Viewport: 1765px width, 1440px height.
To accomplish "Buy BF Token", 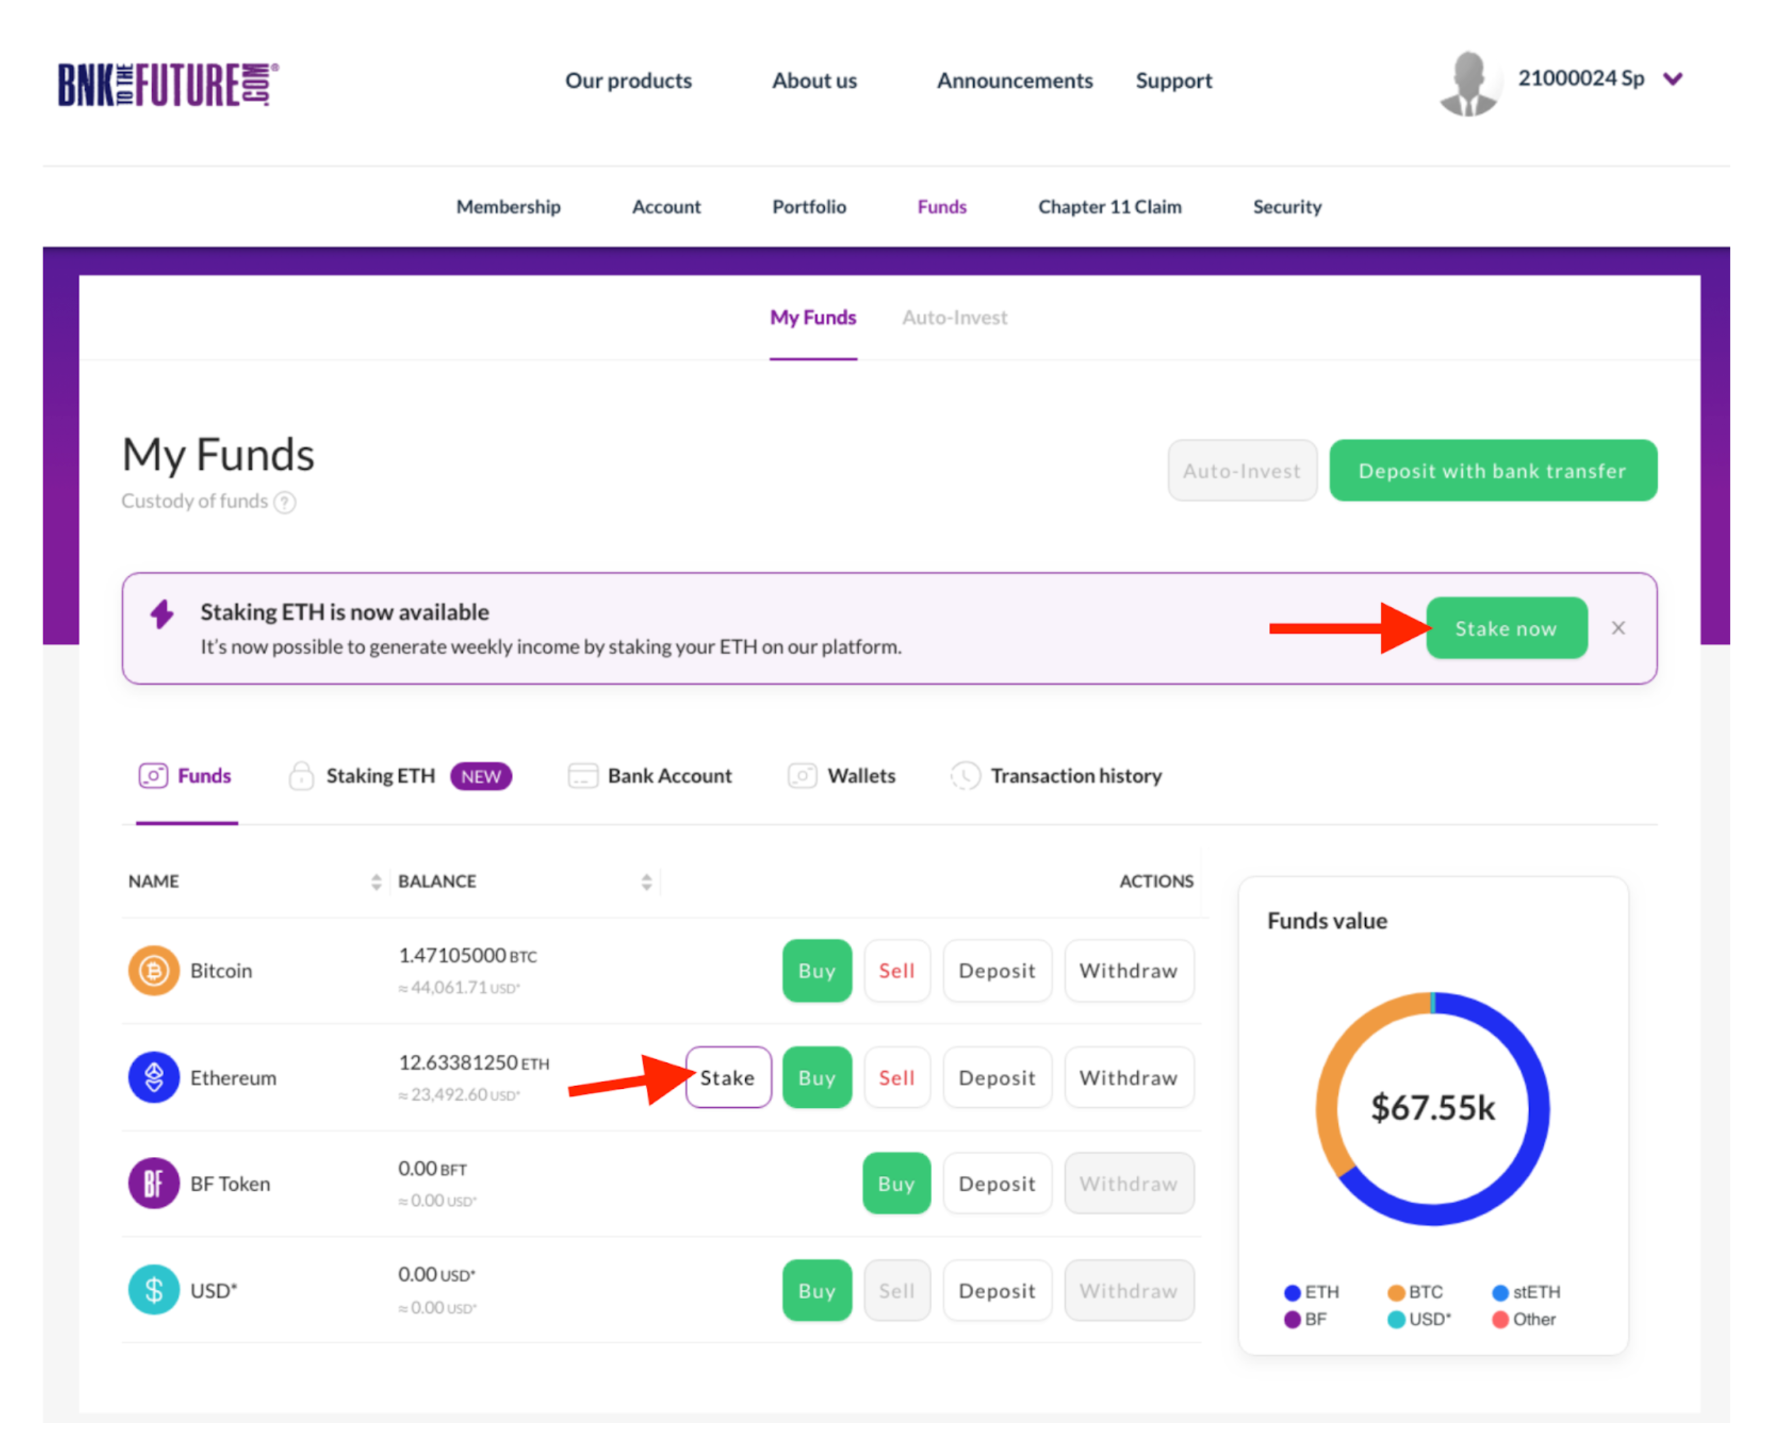I will point(897,1184).
